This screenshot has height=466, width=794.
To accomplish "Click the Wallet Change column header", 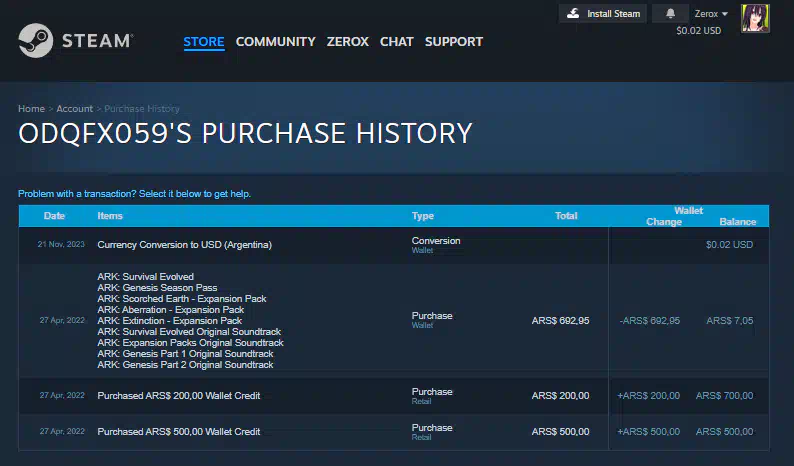I will pyautogui.click(x=664, y=222).
